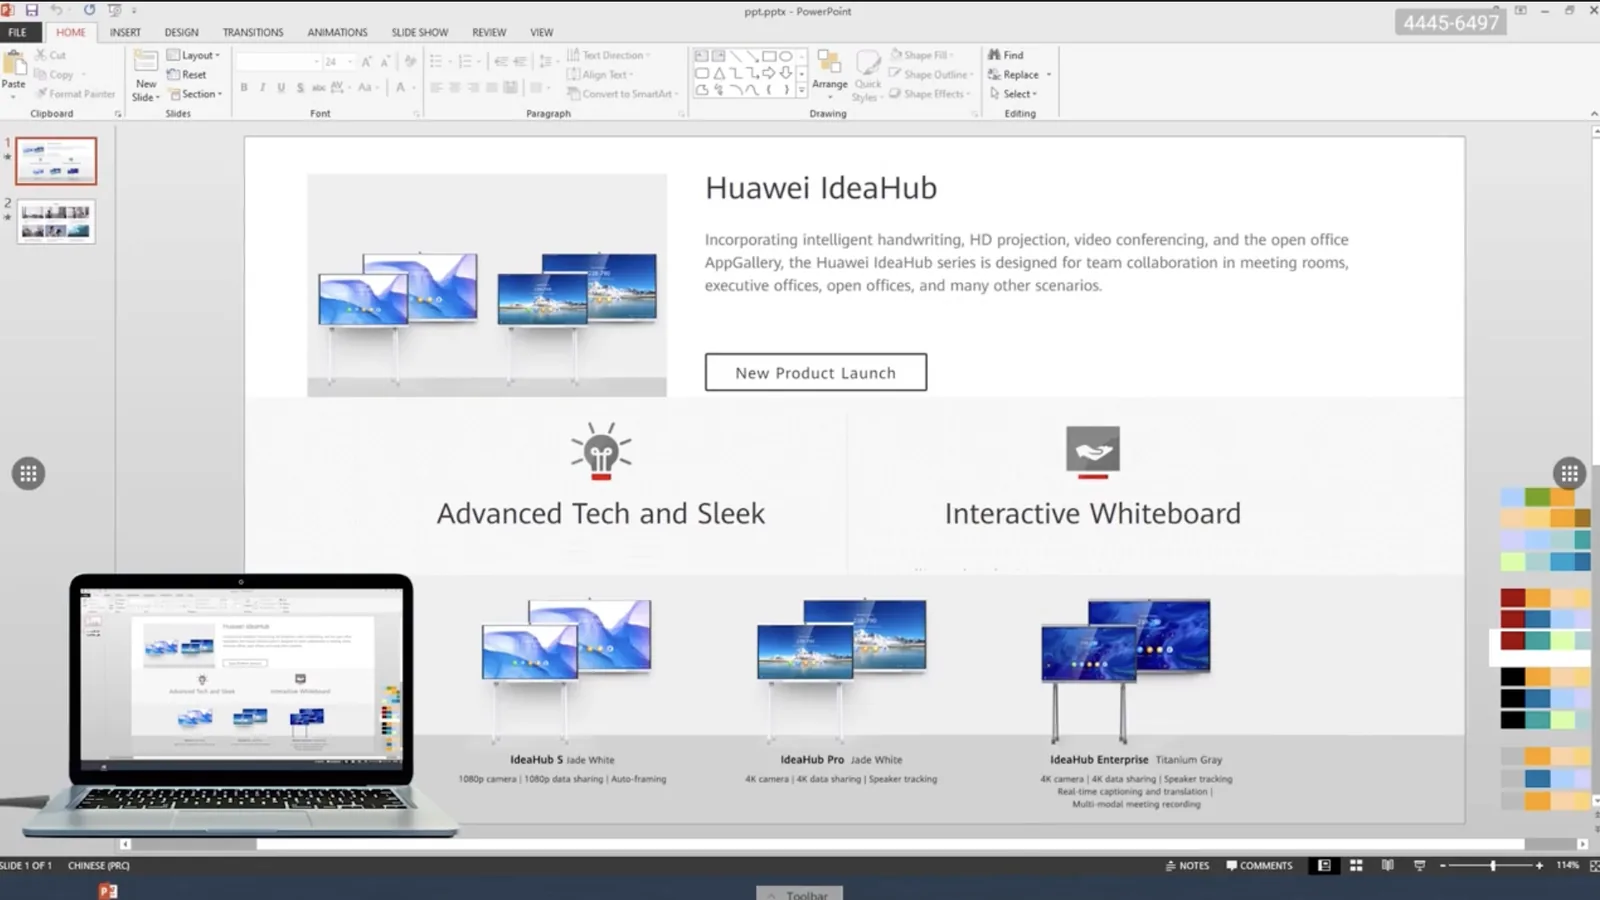The width and height of the screenshot is (1600, 900).
Task: Fit slide to current window icon
Action: point(1594,865)
